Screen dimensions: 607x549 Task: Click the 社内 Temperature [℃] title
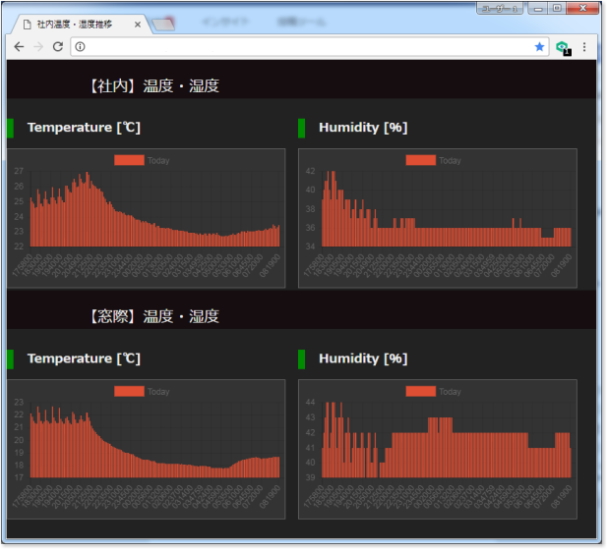[x=84, y=127]
